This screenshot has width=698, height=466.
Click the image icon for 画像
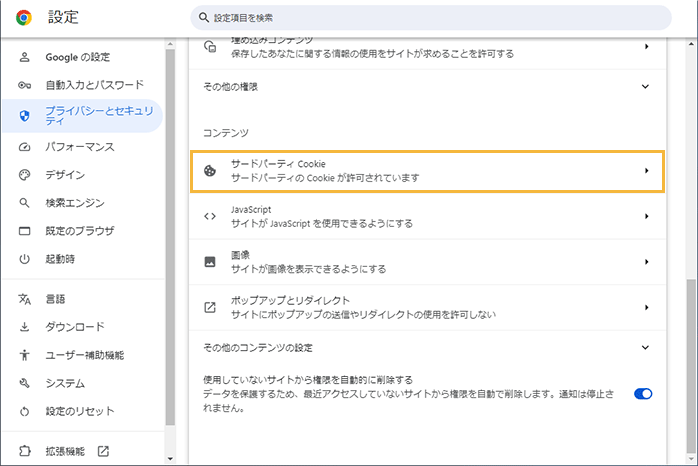tap(210, 262)
